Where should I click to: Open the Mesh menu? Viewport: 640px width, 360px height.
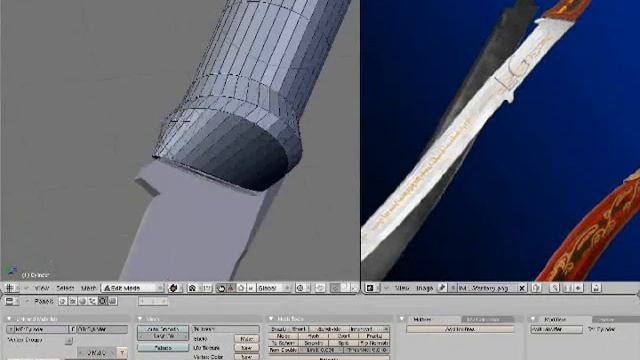click(89, 288)
